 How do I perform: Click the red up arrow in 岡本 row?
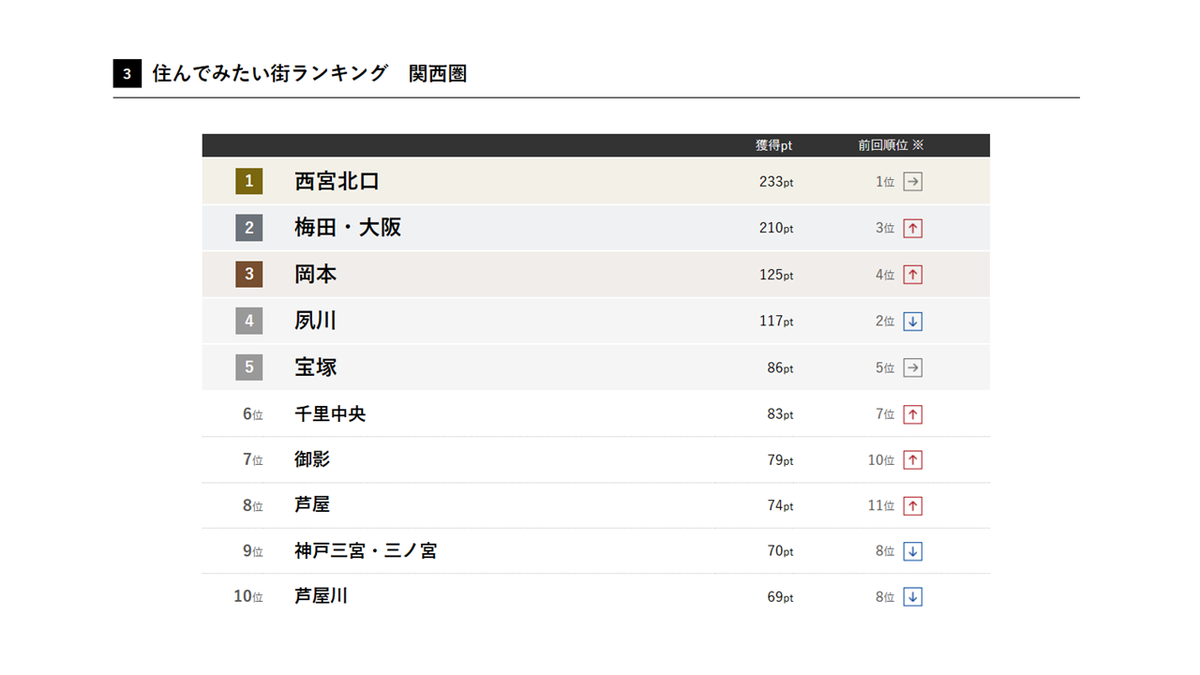(912, 275)
